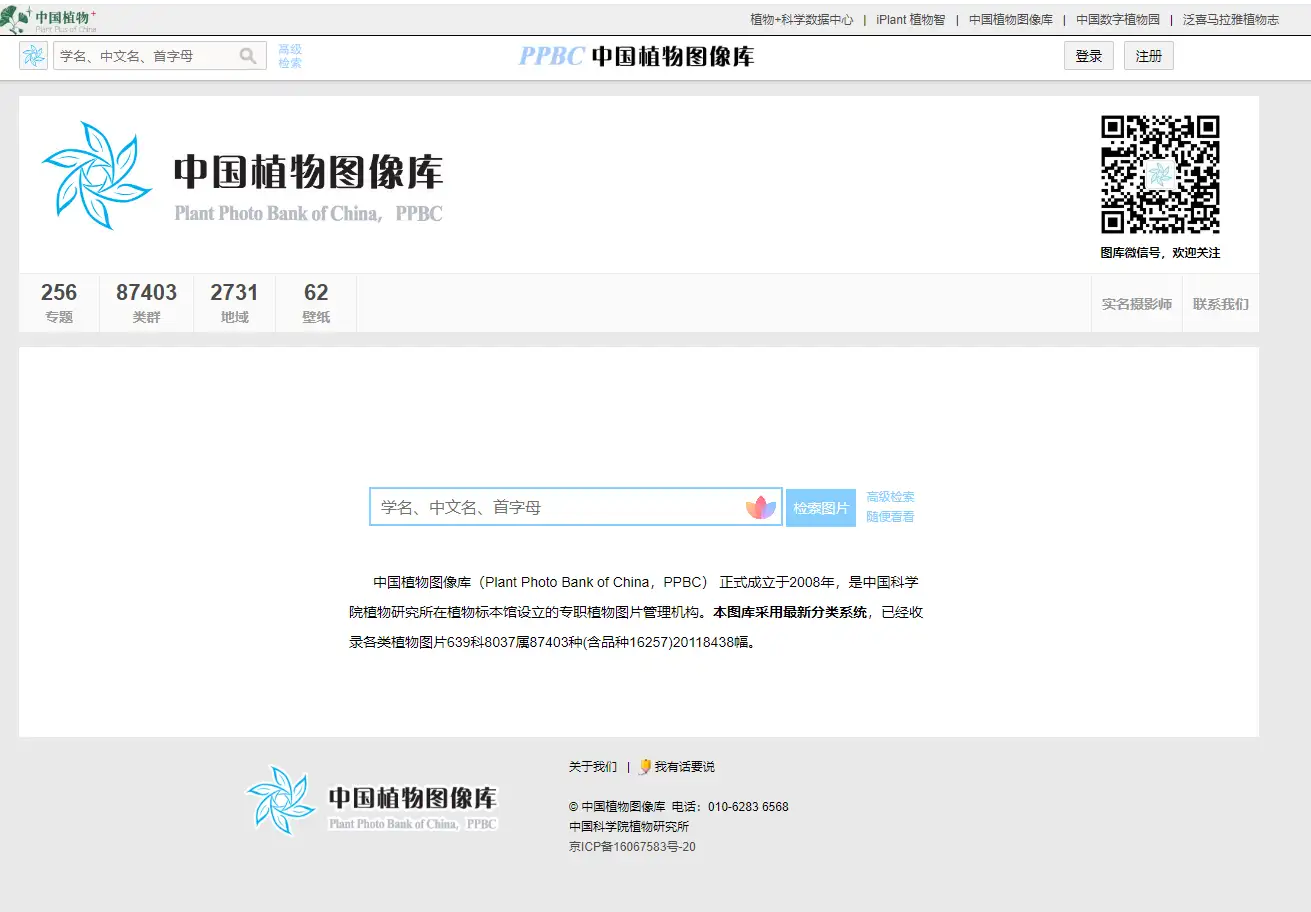Click the large blue pinwheel banner logo

[97, 175]
